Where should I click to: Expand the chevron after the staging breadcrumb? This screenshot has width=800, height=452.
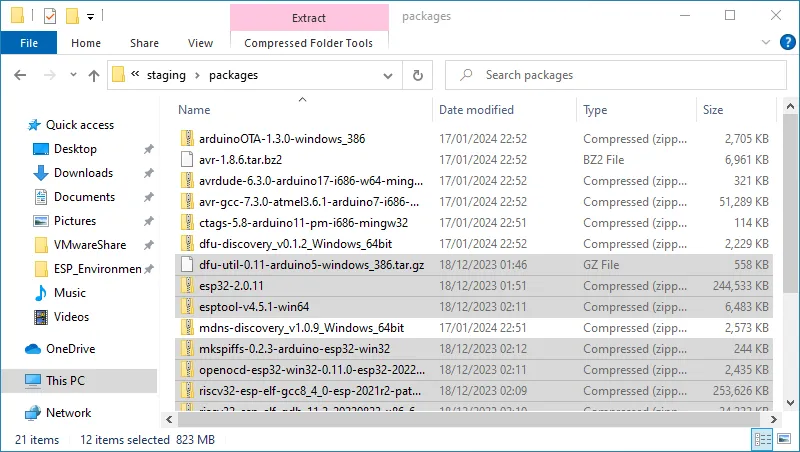[197, 76]
